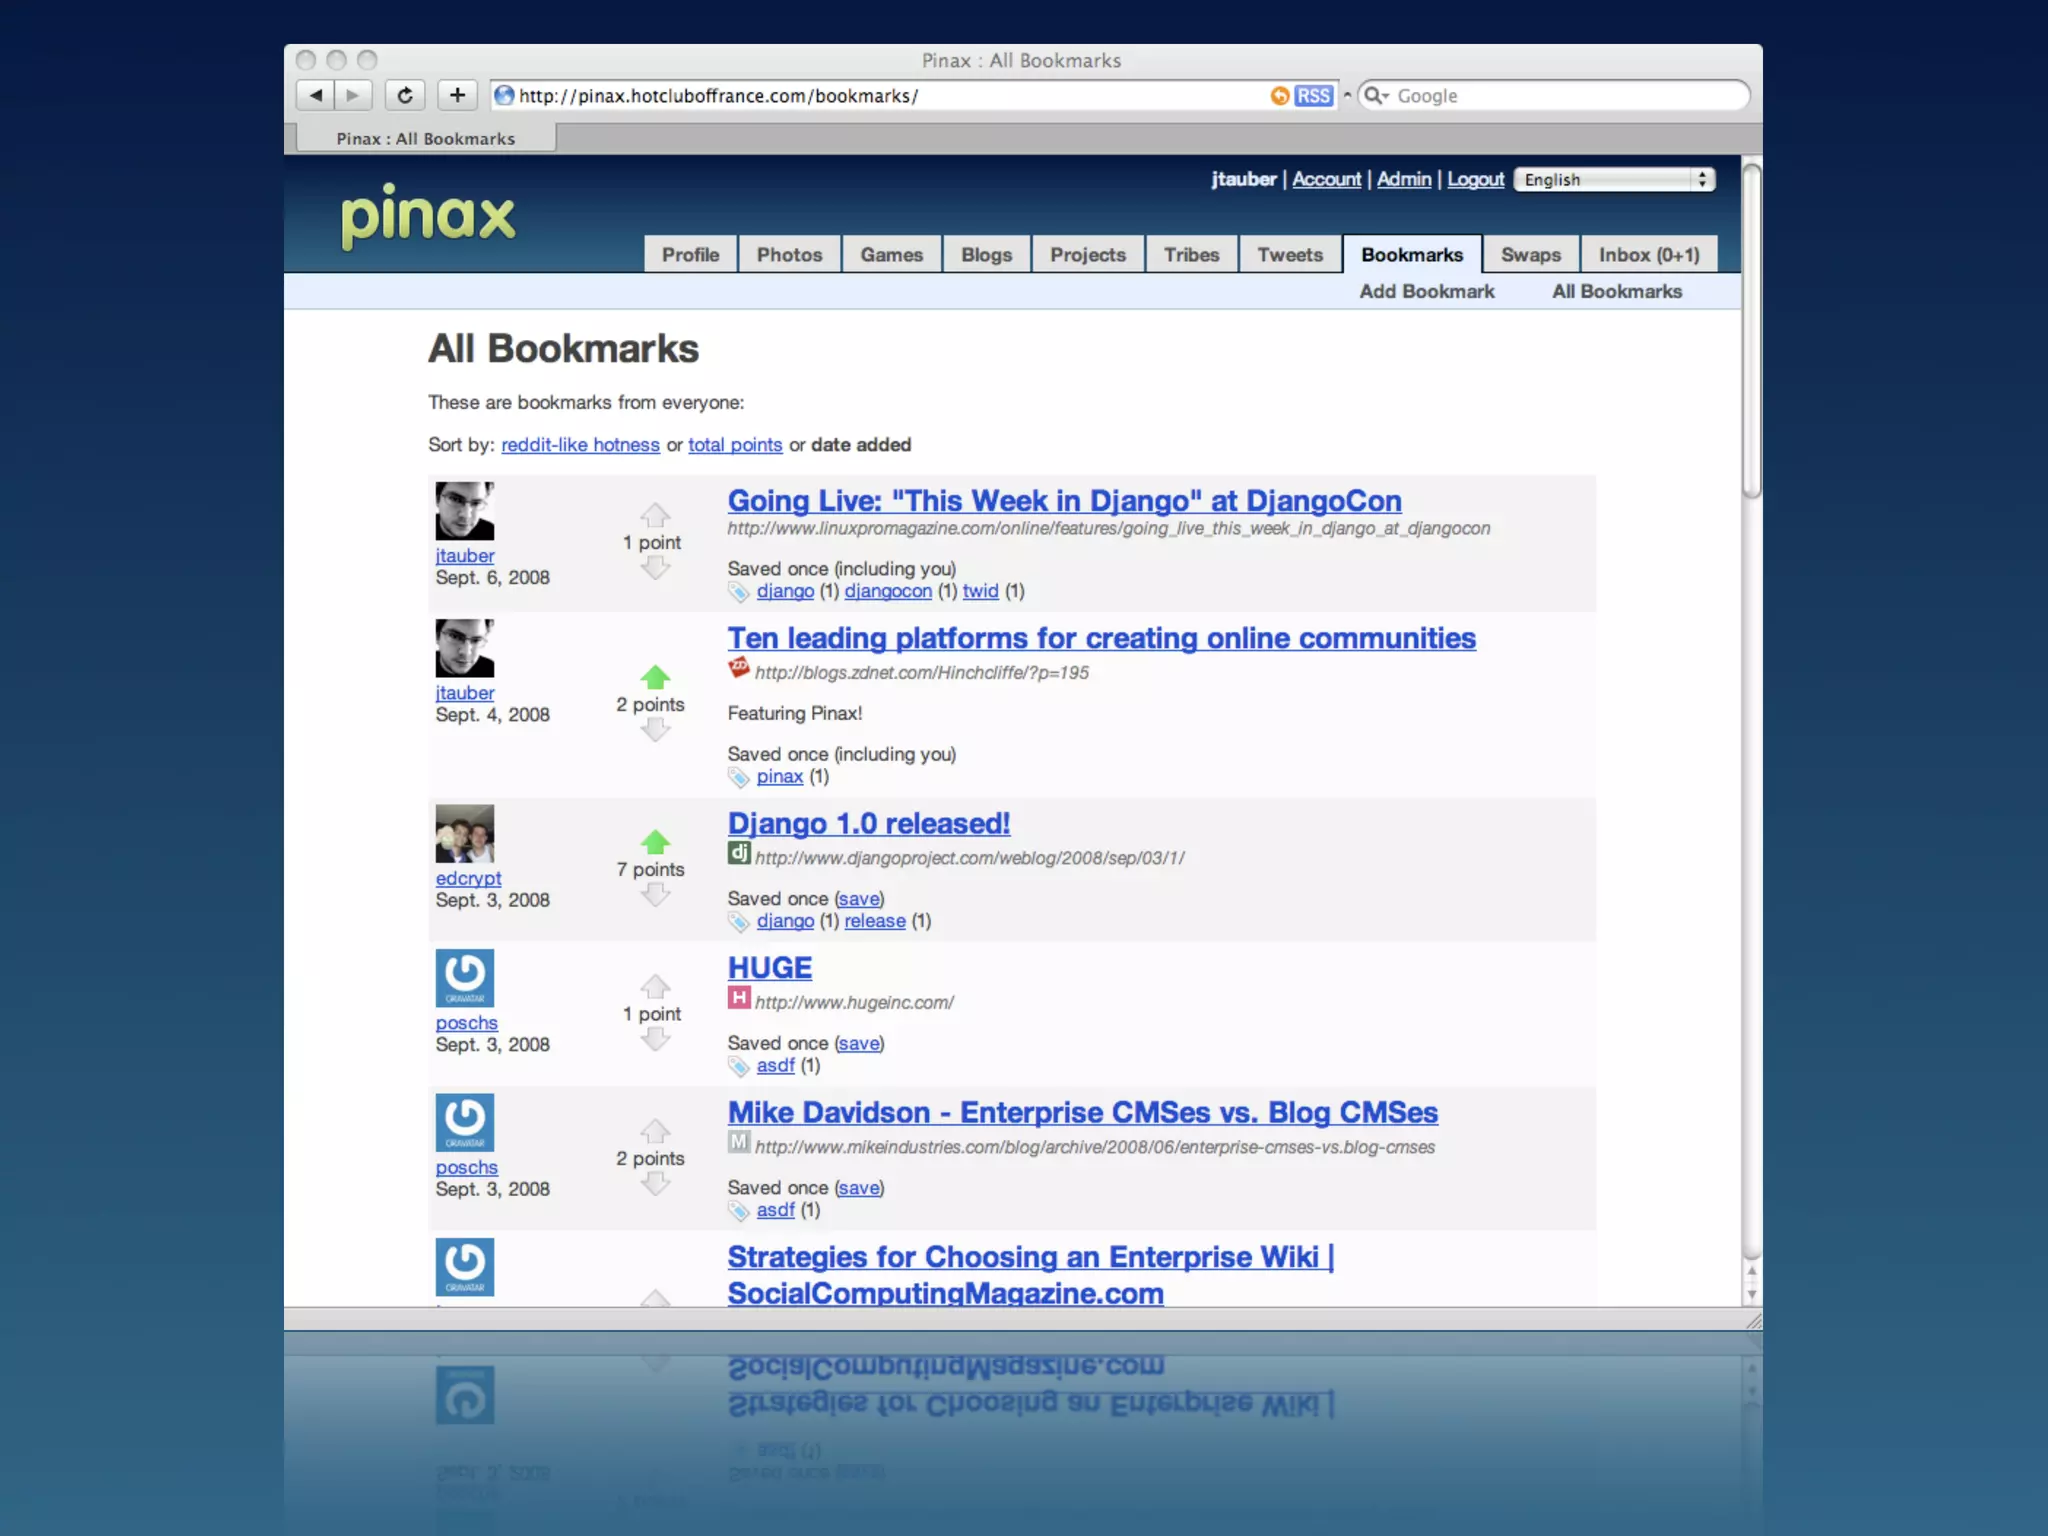Click the reload page icon
The image size is (2048, 1536).
(404, 95)
